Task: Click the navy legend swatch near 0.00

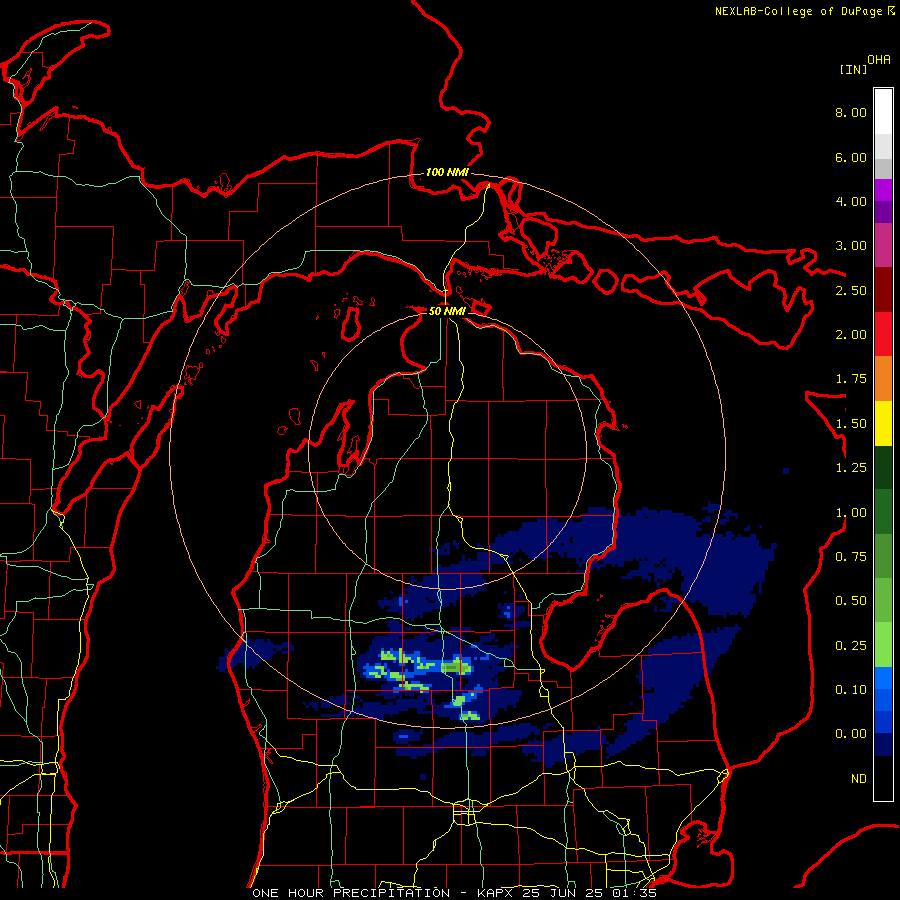Action: (x=883, y=744)
